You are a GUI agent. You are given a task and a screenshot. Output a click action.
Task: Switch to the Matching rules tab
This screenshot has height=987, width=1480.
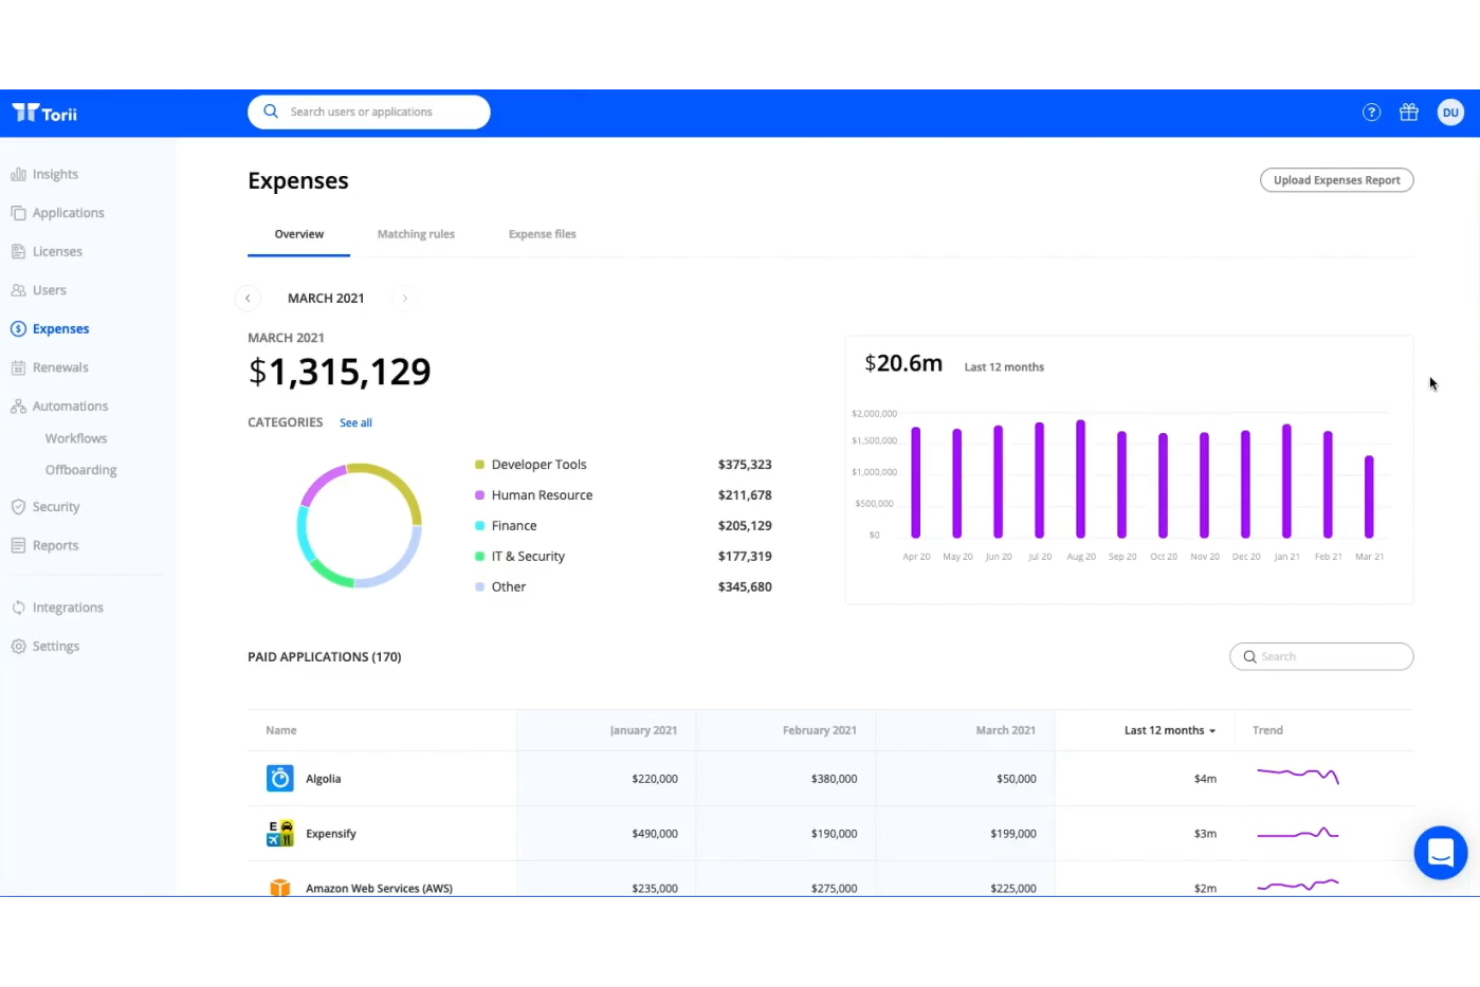[x=416, y=233]
